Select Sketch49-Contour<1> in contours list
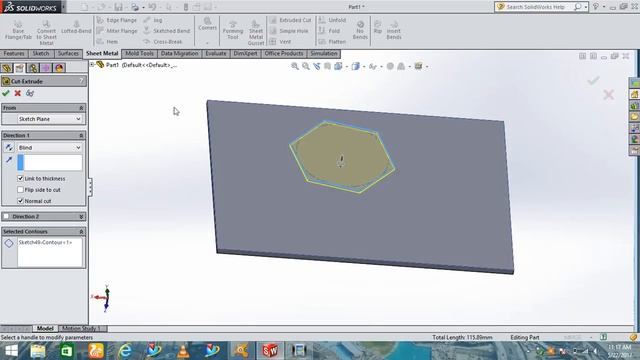640x360 pixels. tap(45, 242)
